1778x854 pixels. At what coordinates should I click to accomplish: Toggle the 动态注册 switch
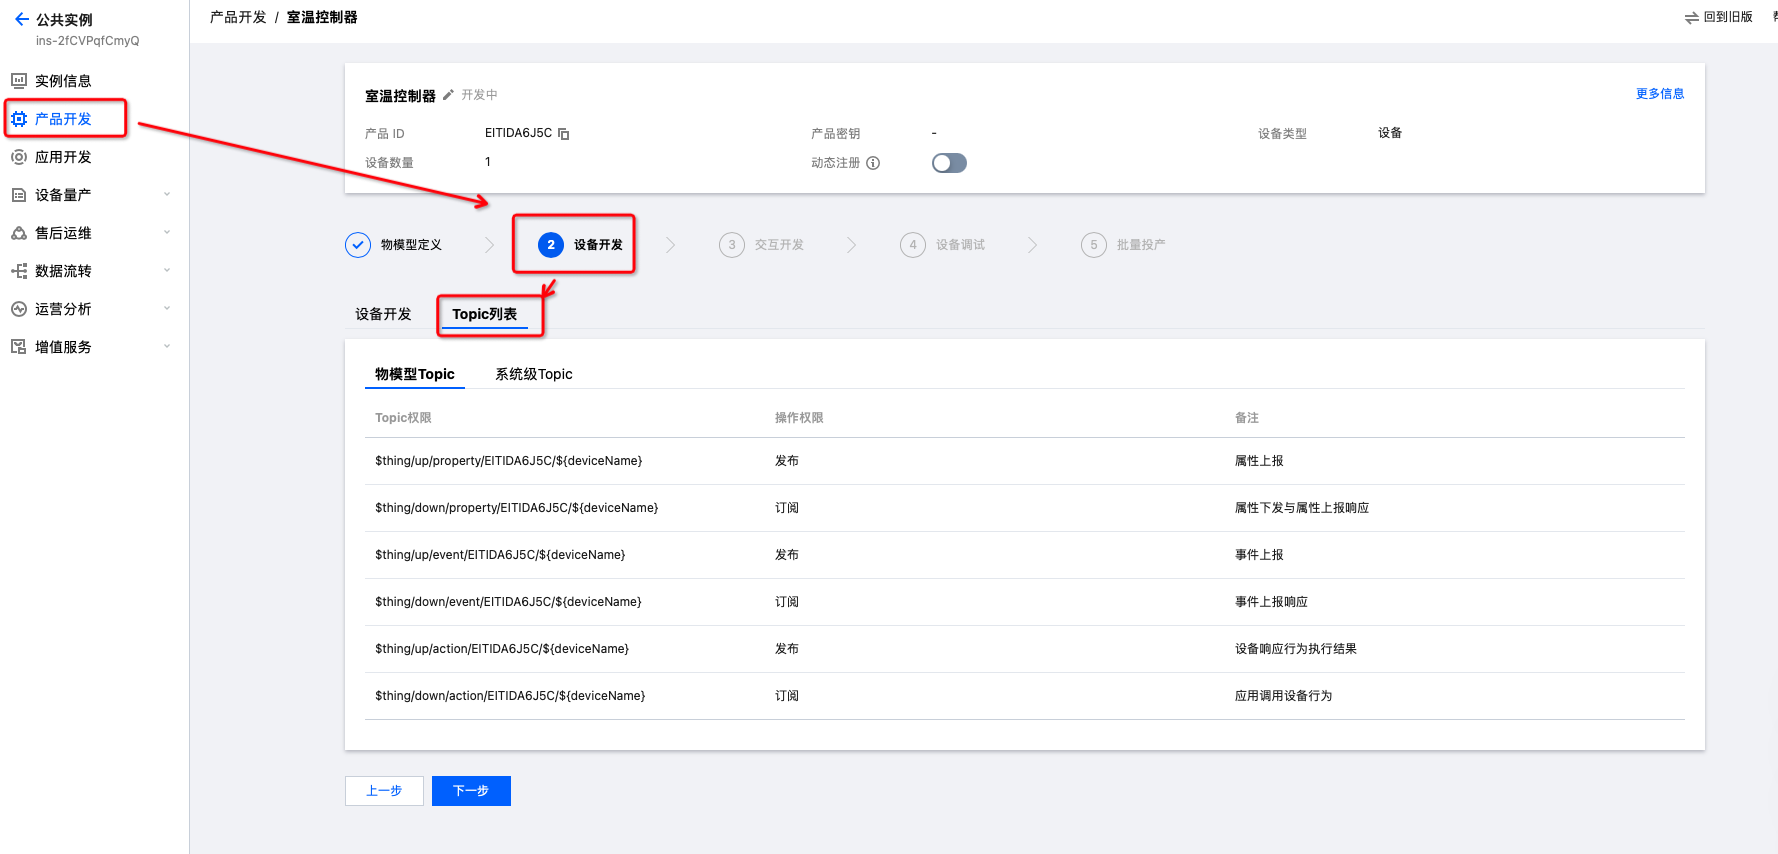(x=948, y=163)
